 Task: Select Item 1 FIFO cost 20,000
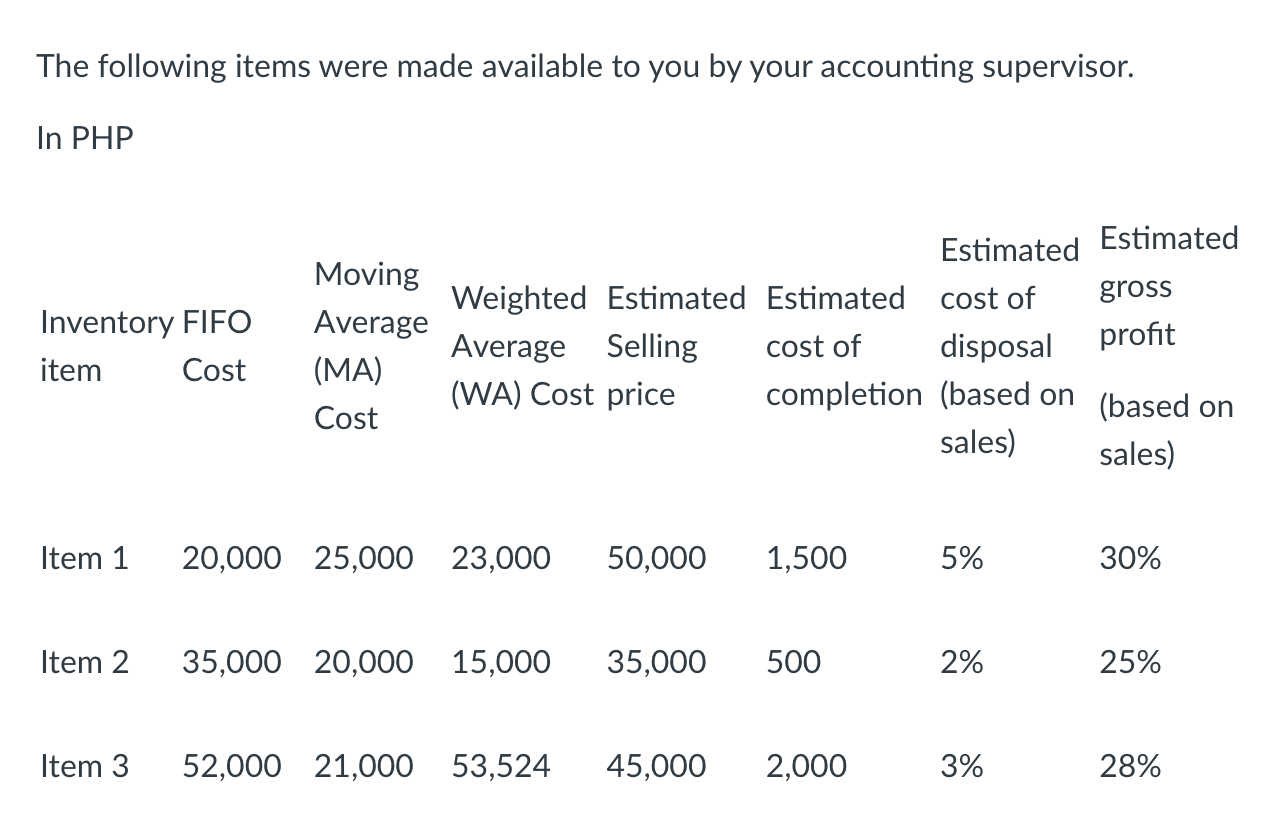(232, 558)
